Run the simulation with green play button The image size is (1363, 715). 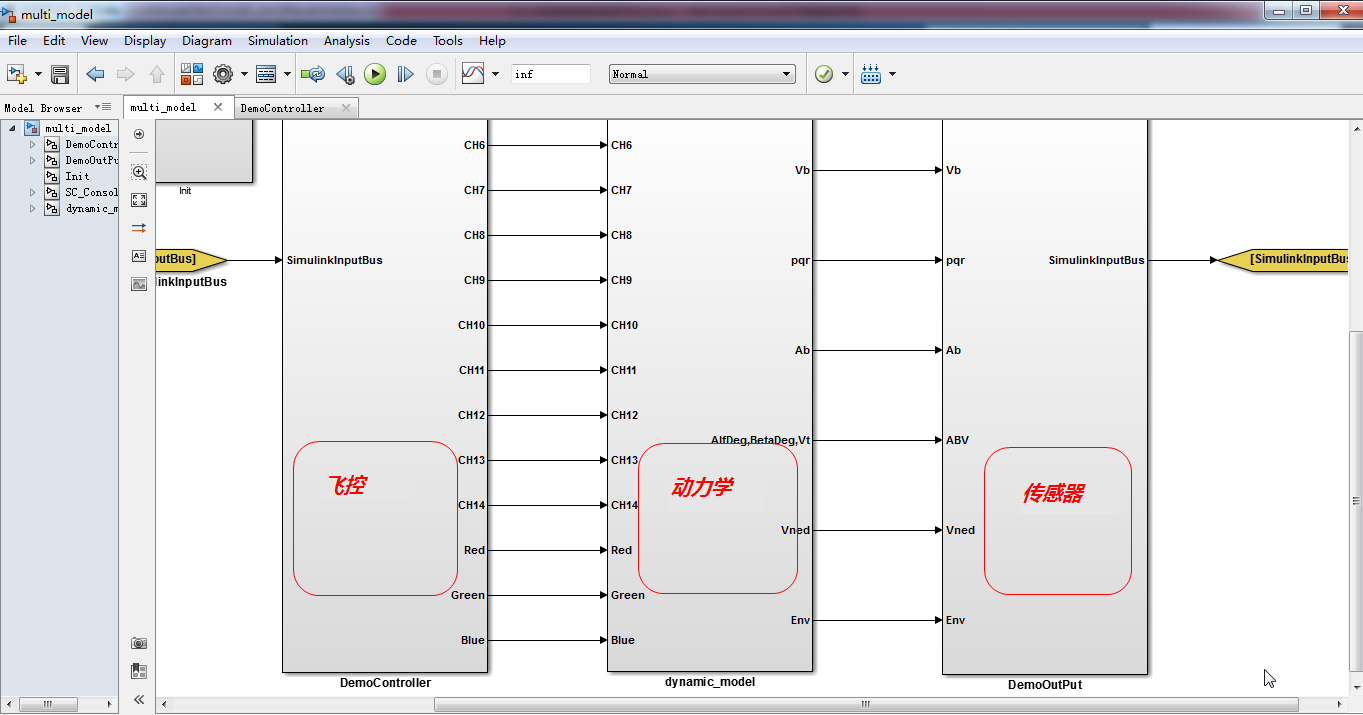tap(375, 74)
